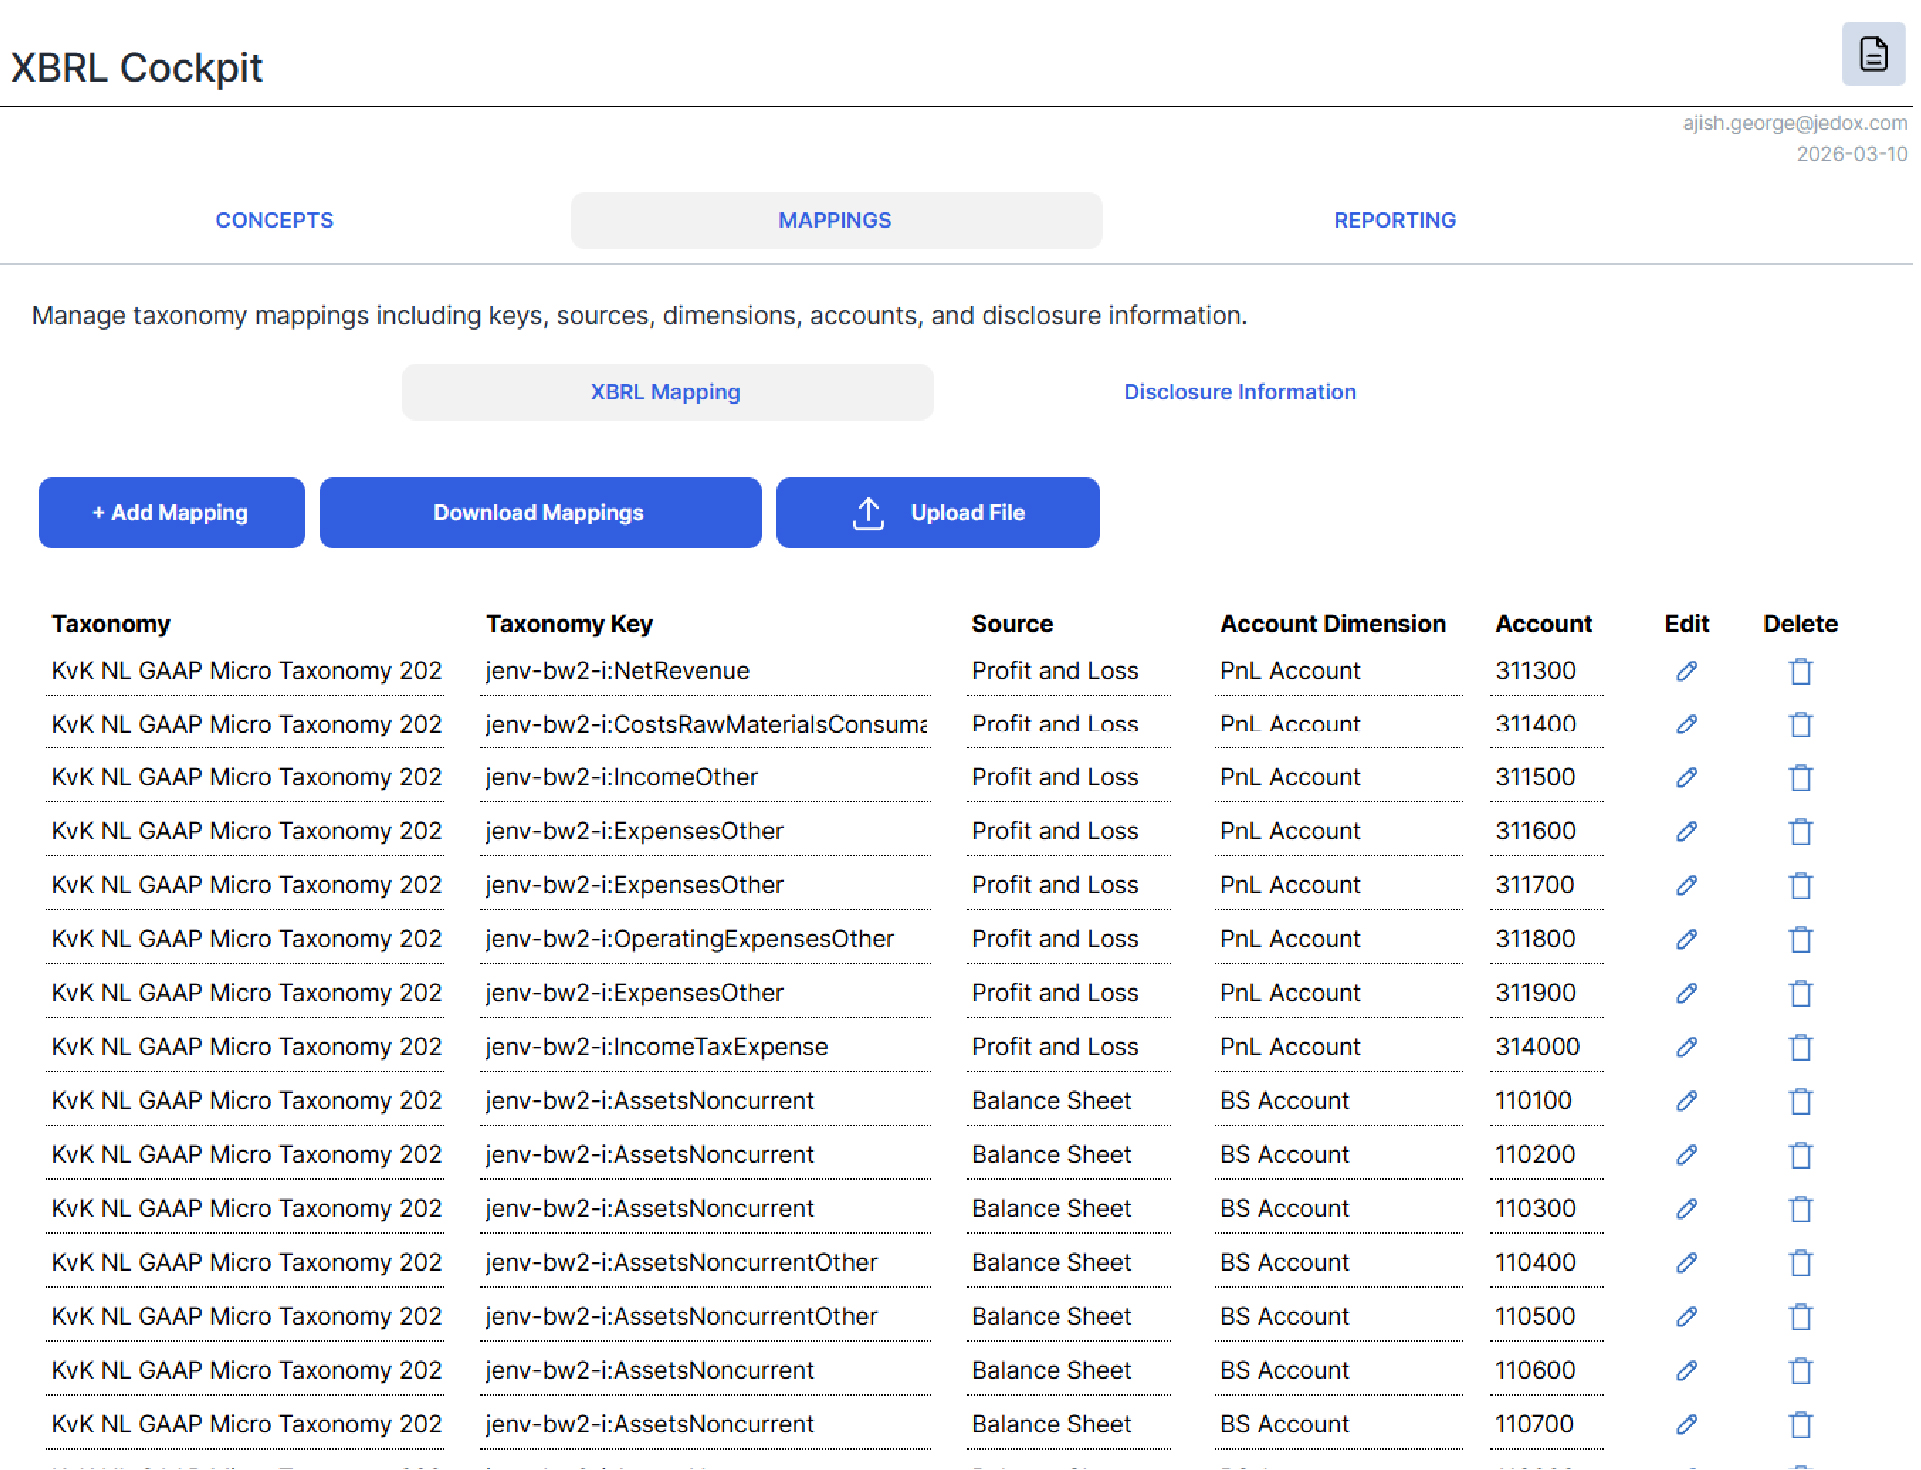Click the Upload File button
This screenshot has width=1921, height=1470.
coord(938,512)
